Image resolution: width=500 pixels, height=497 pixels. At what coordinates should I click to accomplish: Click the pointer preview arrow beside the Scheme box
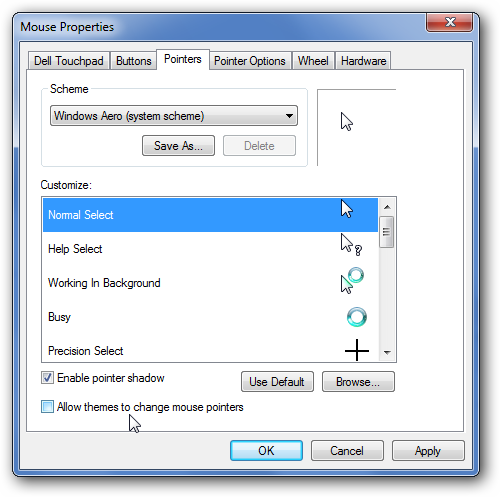tap(347, 122)
